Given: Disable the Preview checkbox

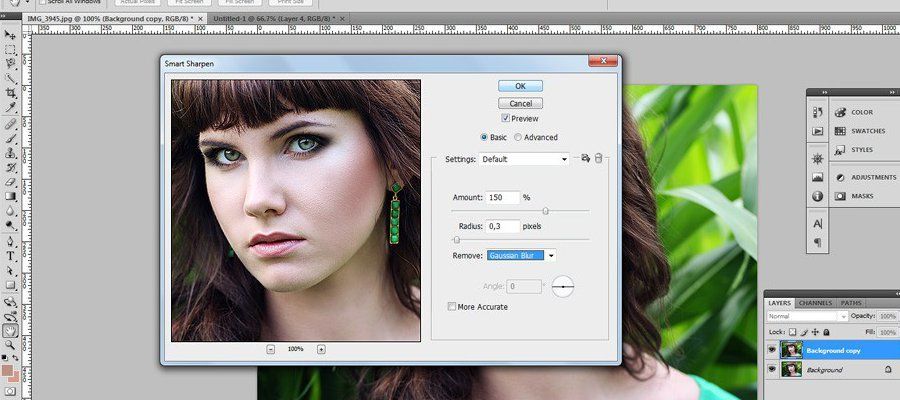Looking at the screenshot, I should pyautogui.click(x=506, y=119).
